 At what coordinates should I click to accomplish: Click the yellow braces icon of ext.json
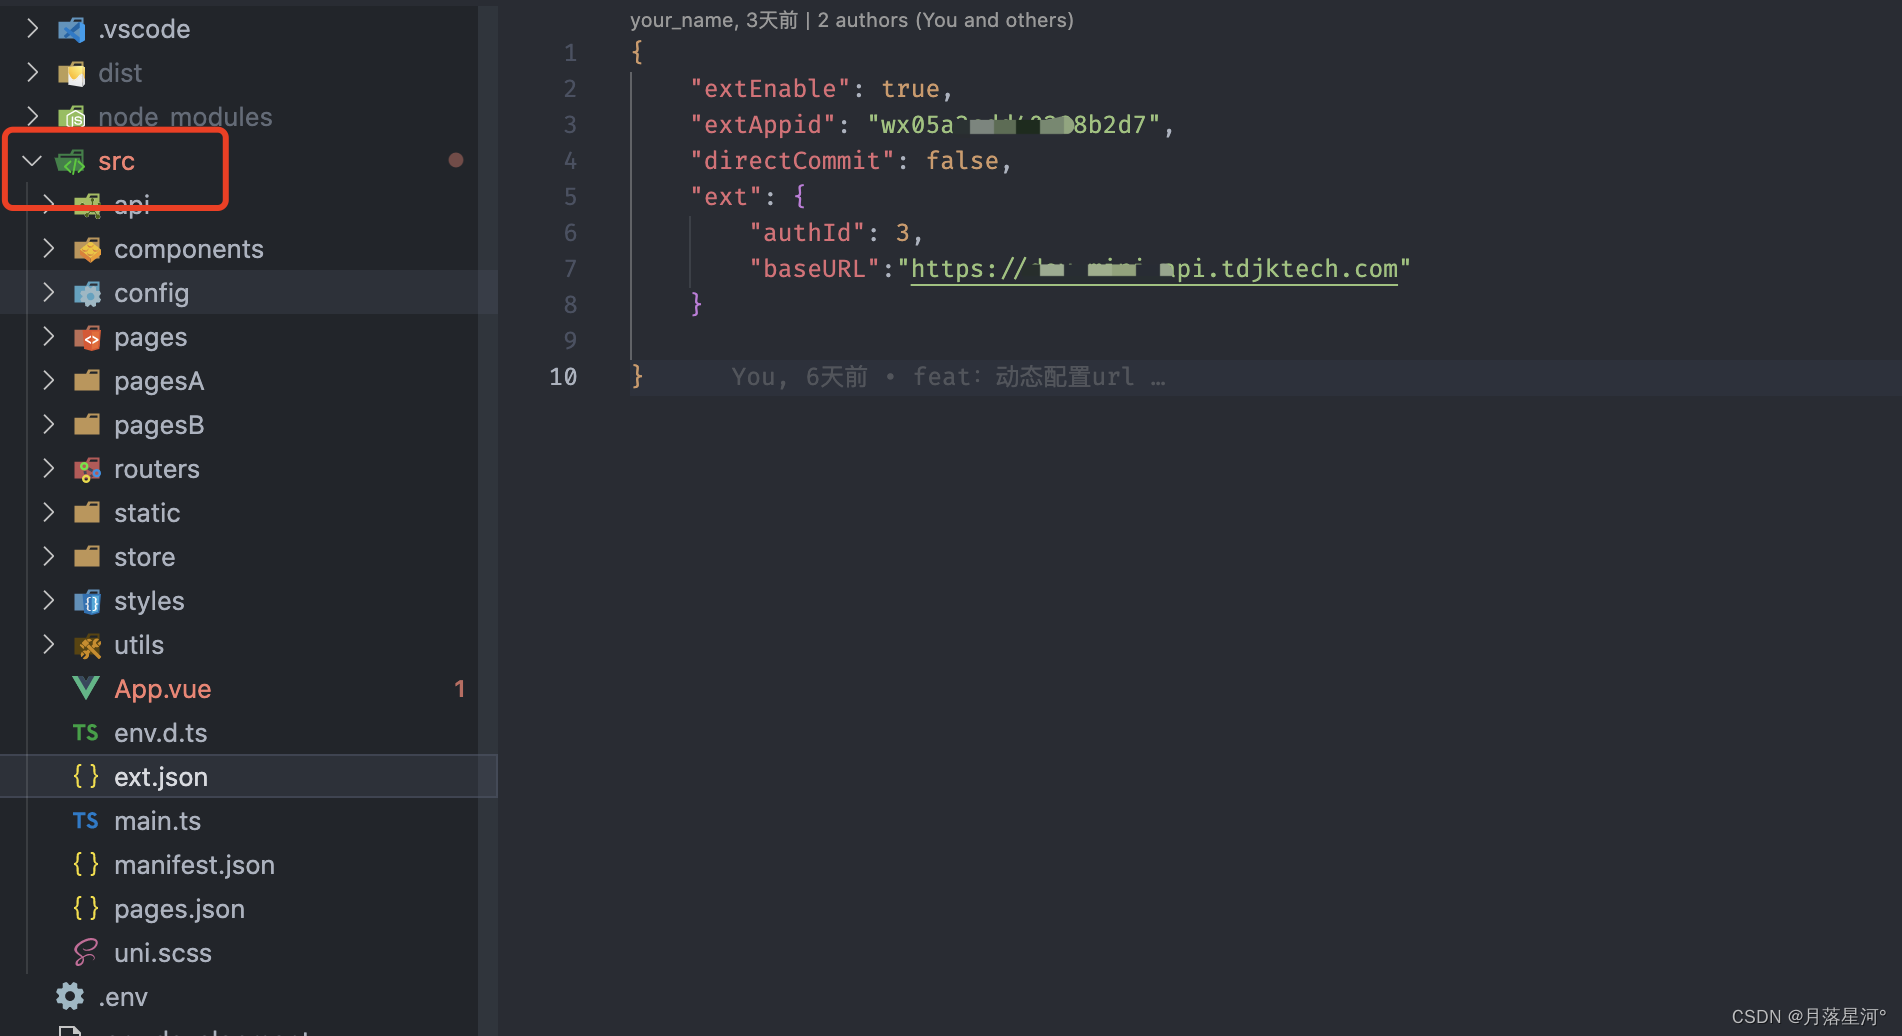[x=86, y=776]
